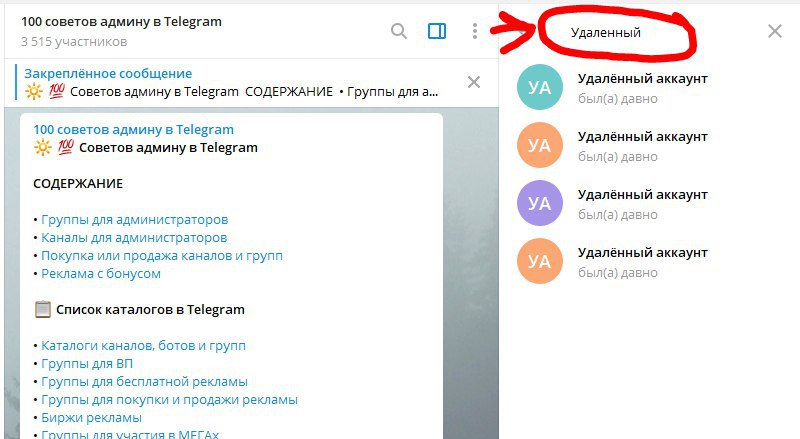Click 'Список каталогов в Telegram' heading
The width and height of the screenshot is (800, 439).
pyautogui.click(x=151, y=310)
